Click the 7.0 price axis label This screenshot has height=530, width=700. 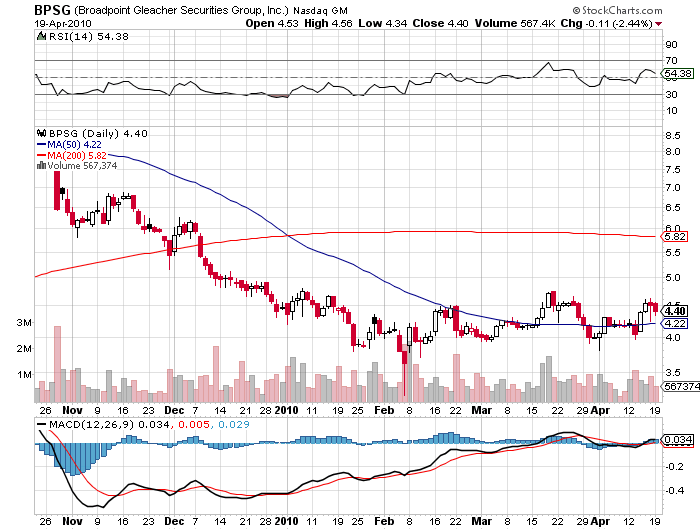673,188
